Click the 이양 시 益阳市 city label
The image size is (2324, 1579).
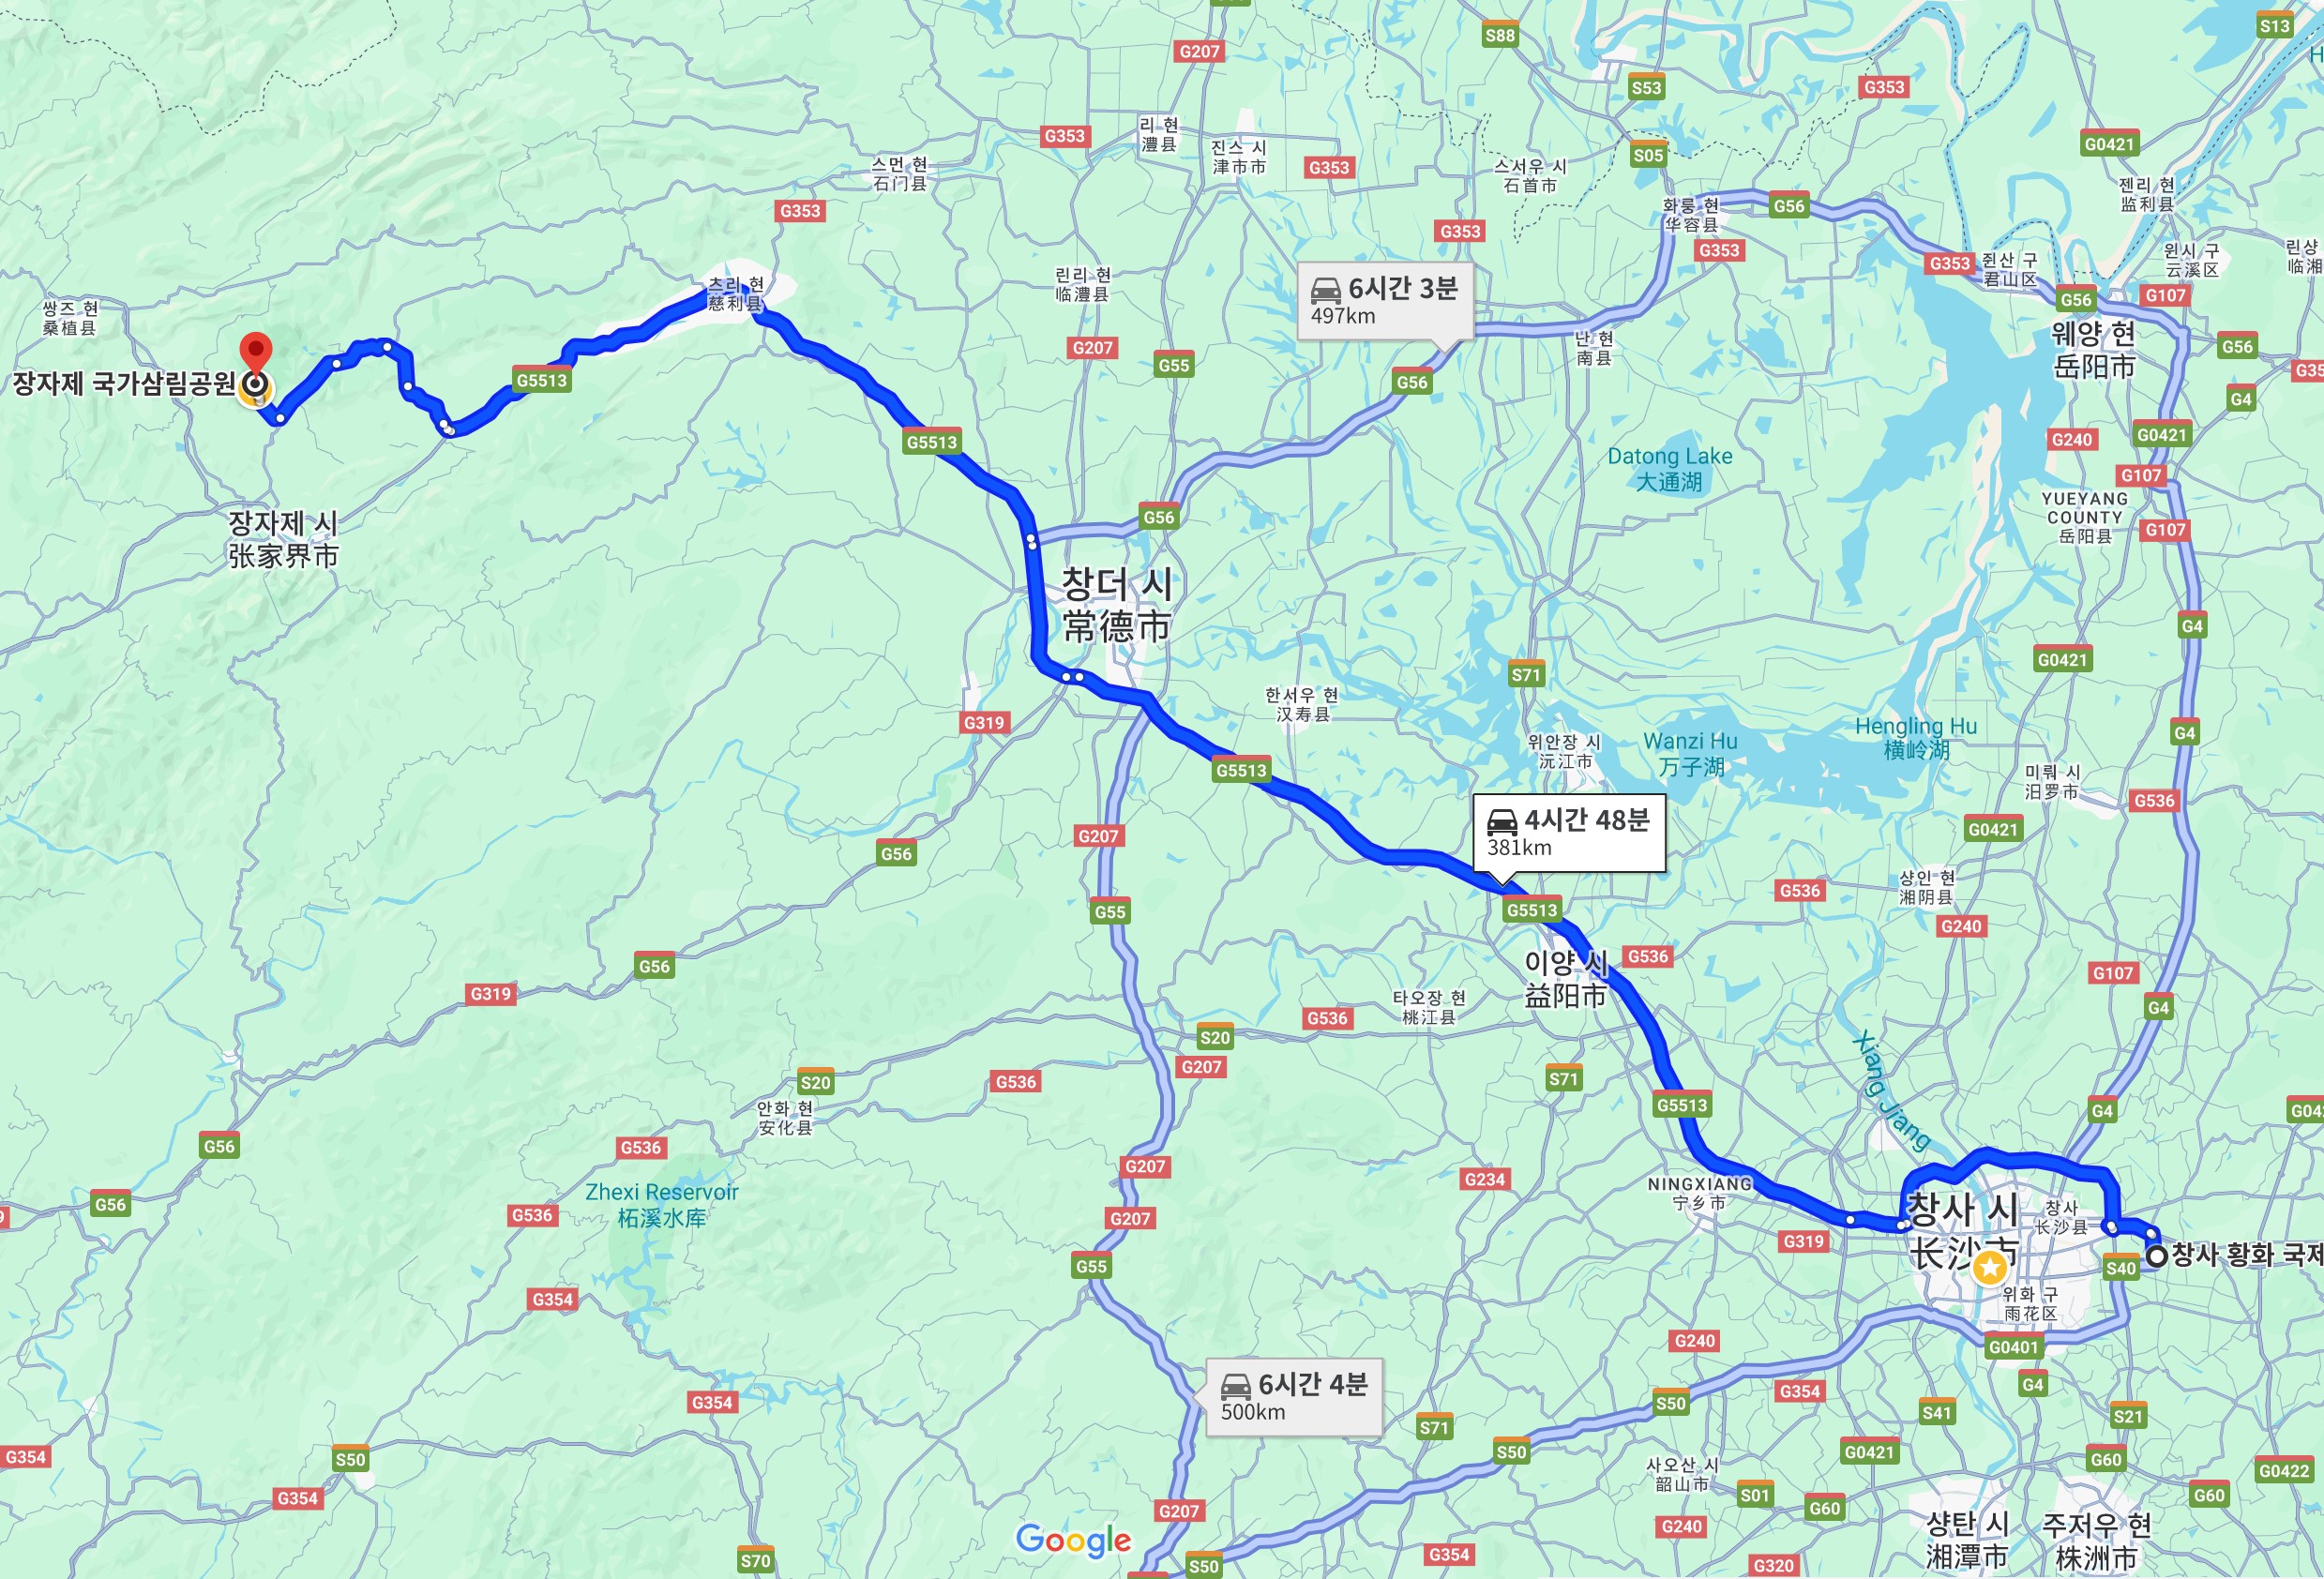click(x=1566, y=979)
